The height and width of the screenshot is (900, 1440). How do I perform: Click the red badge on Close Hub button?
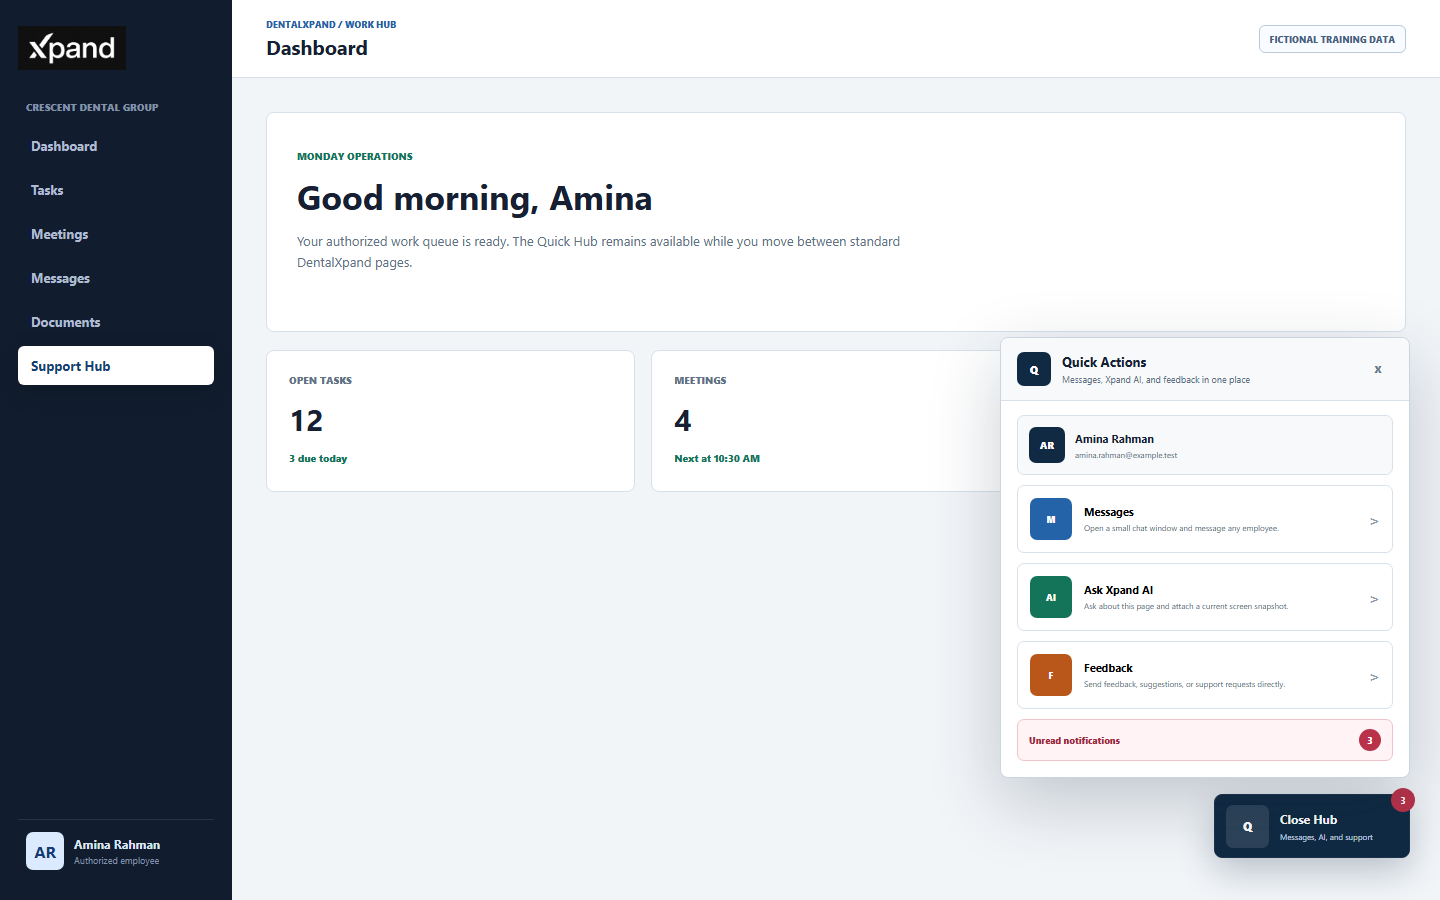point(1403,800)
